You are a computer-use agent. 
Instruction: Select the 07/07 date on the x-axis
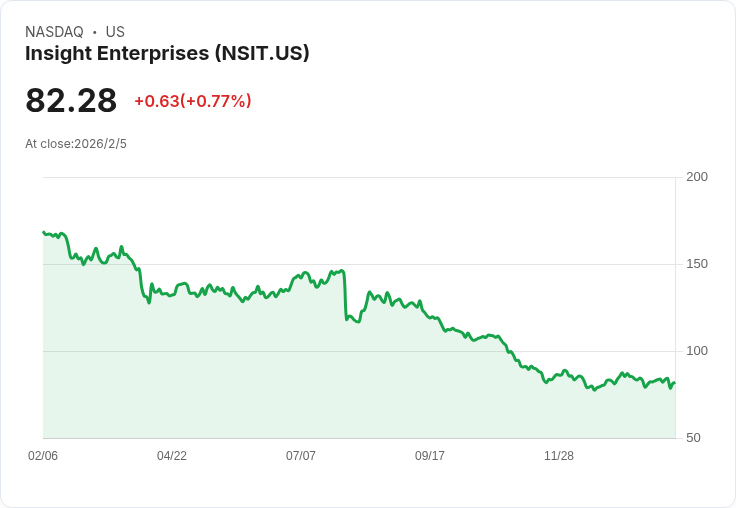point(301,456)
